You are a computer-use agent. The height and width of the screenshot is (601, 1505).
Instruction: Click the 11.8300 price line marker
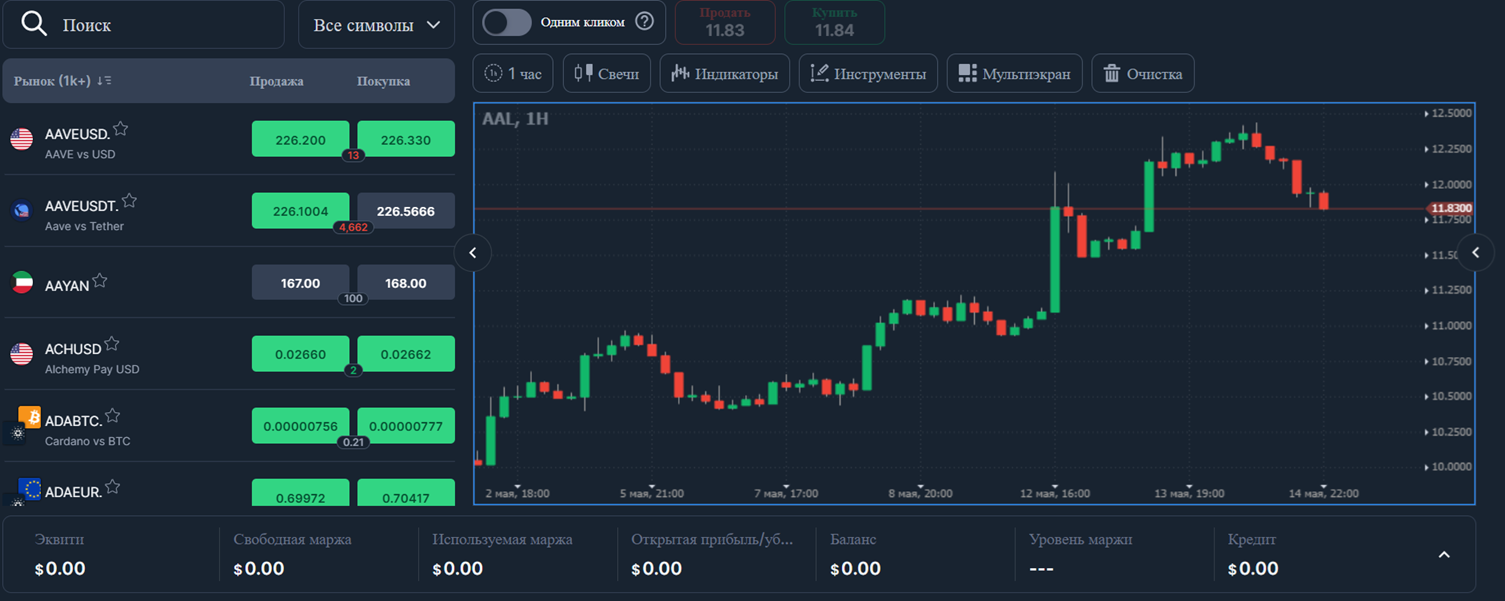(x=1450, y=209)
